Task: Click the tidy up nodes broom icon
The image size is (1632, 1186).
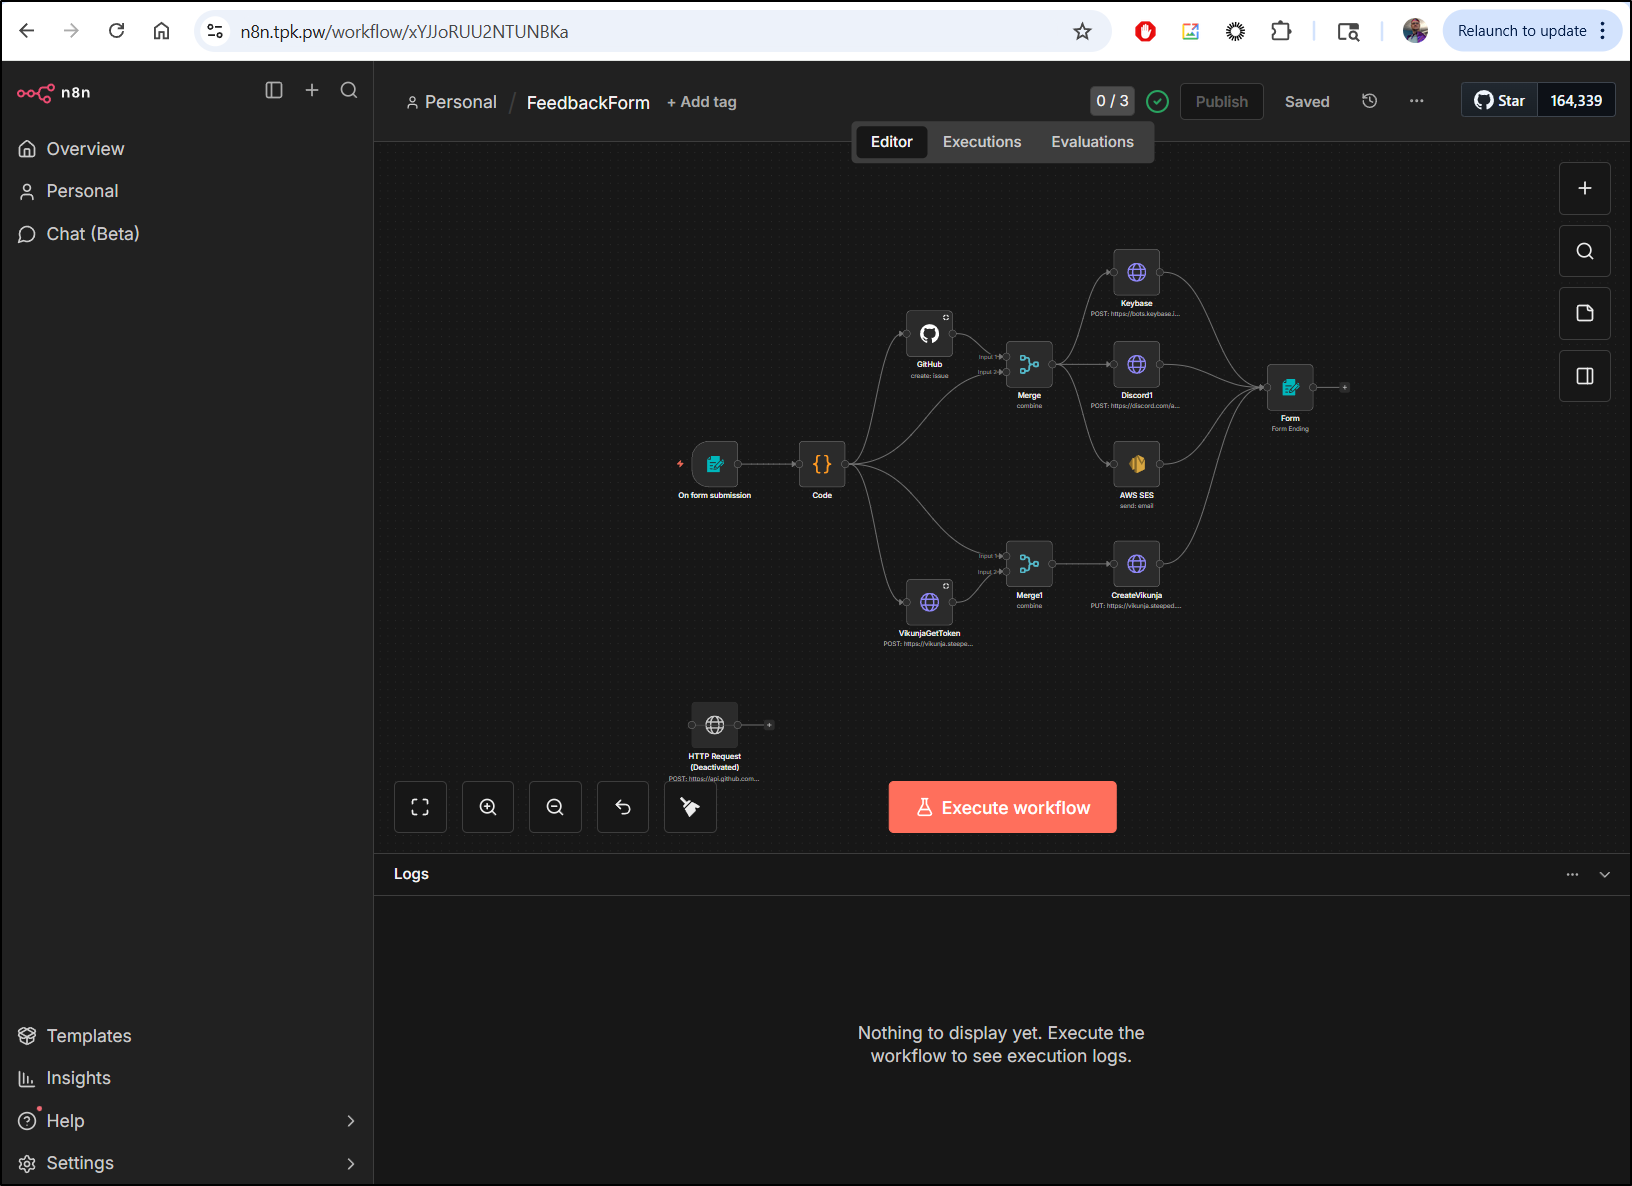Action: point(690,807)
